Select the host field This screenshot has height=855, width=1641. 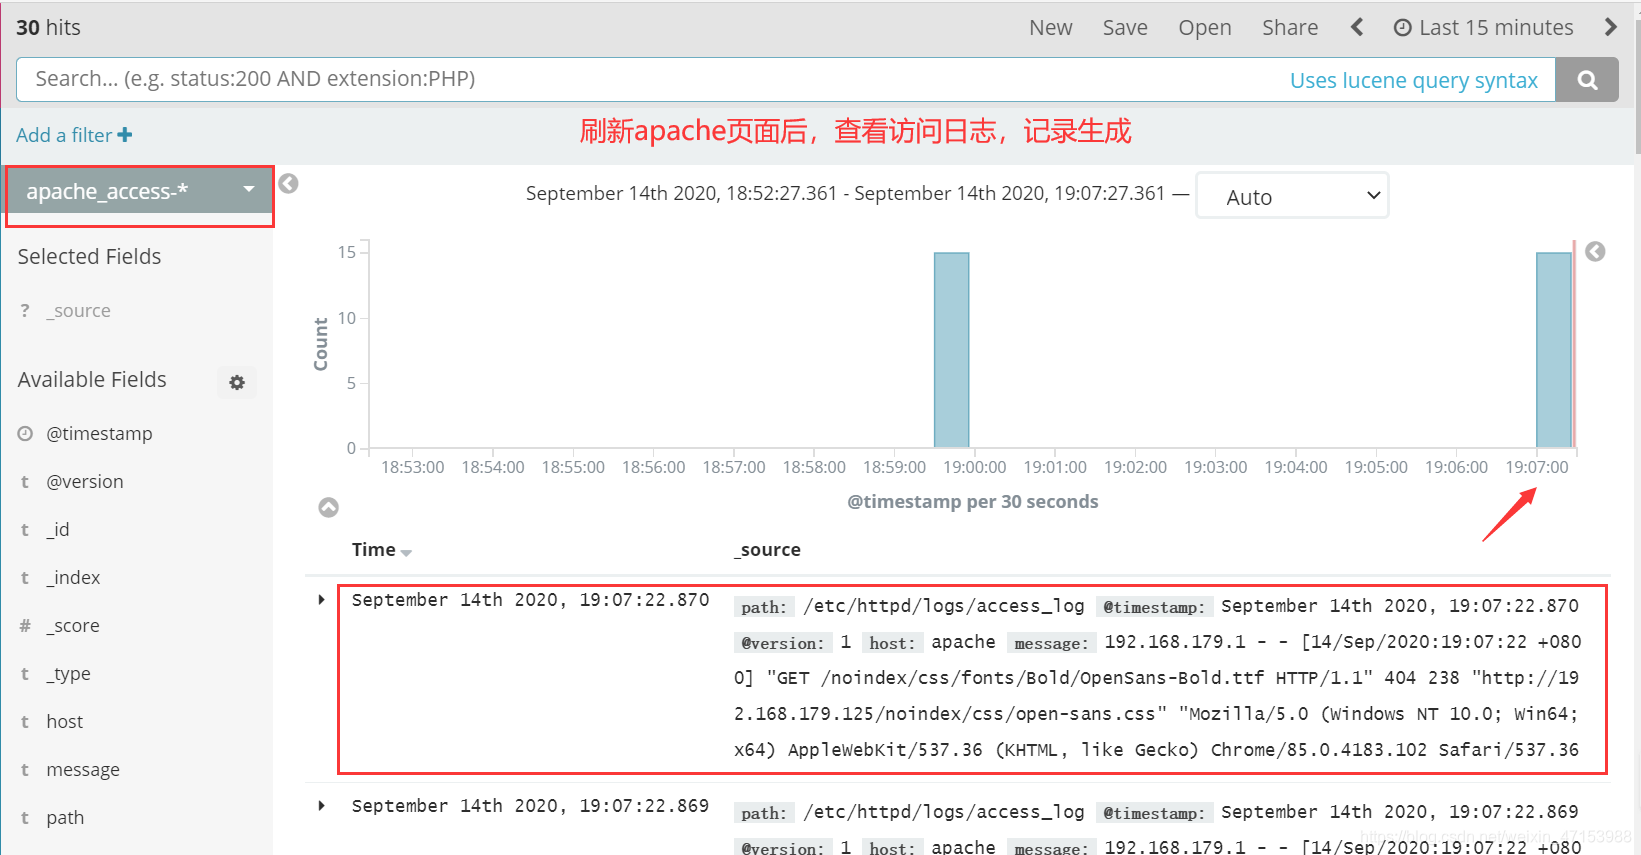65,722
